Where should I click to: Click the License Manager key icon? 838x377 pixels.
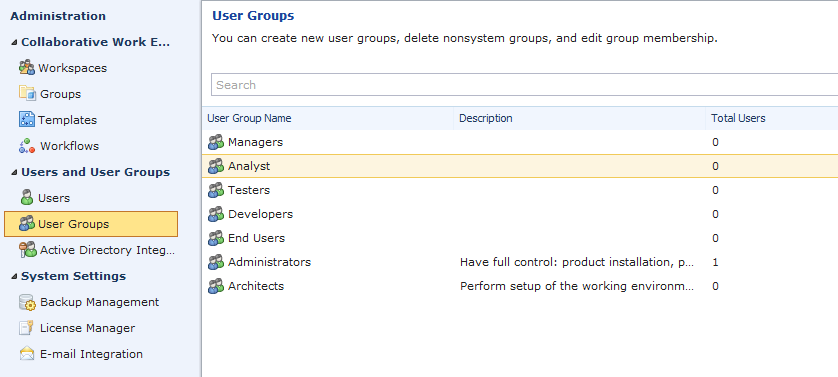pyautogui.click(x=27, y=328)
